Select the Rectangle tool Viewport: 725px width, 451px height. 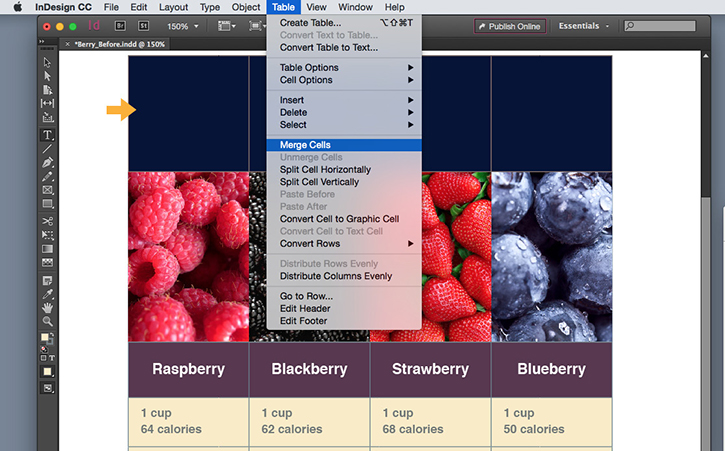click(47, 204)
